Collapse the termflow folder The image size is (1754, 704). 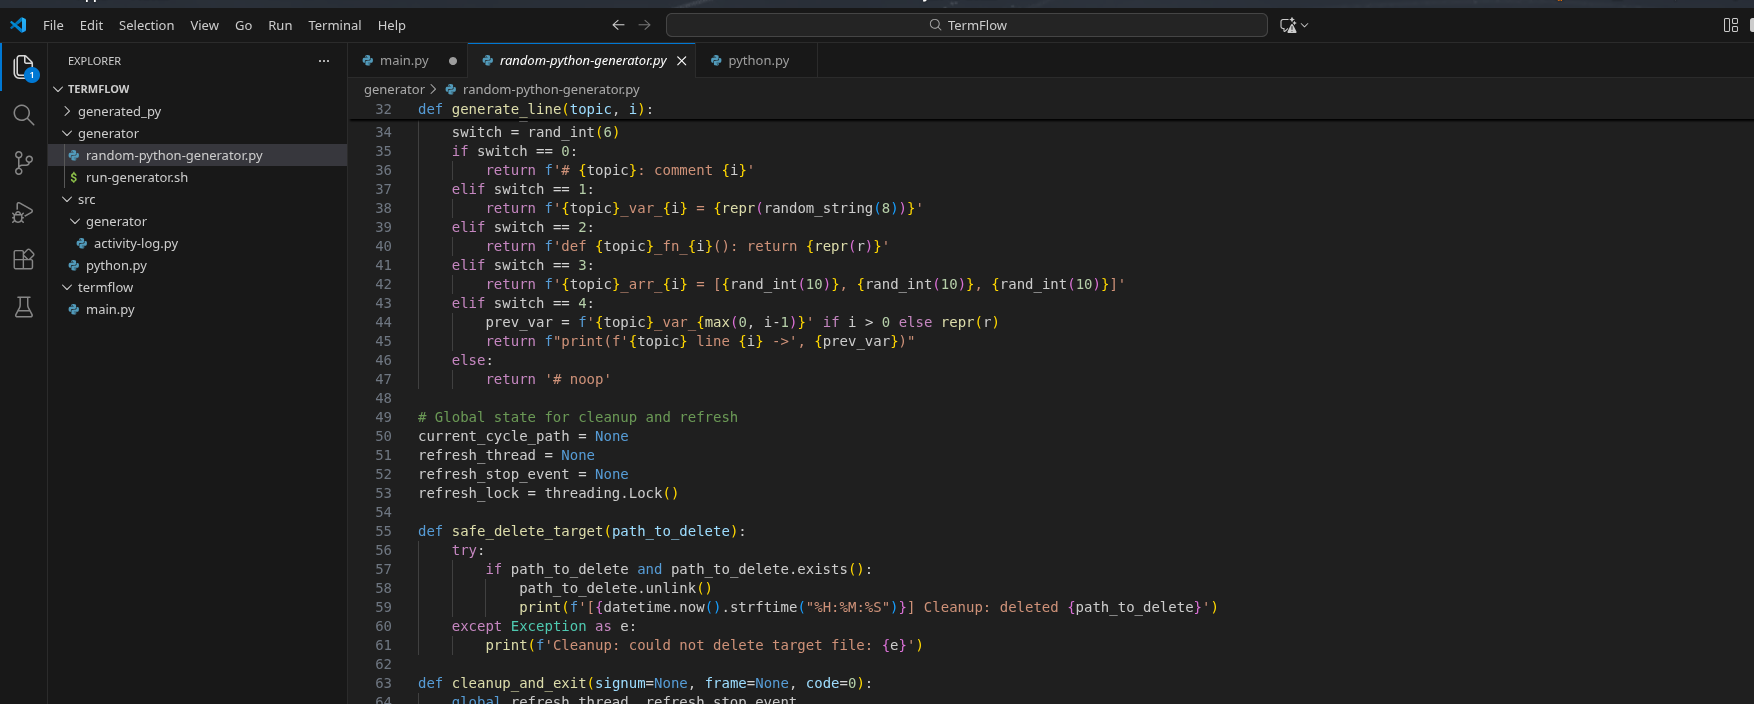[105, 288]
